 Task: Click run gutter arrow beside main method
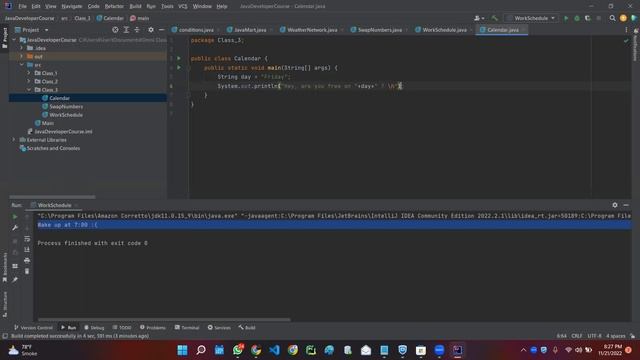click(179, 67)
